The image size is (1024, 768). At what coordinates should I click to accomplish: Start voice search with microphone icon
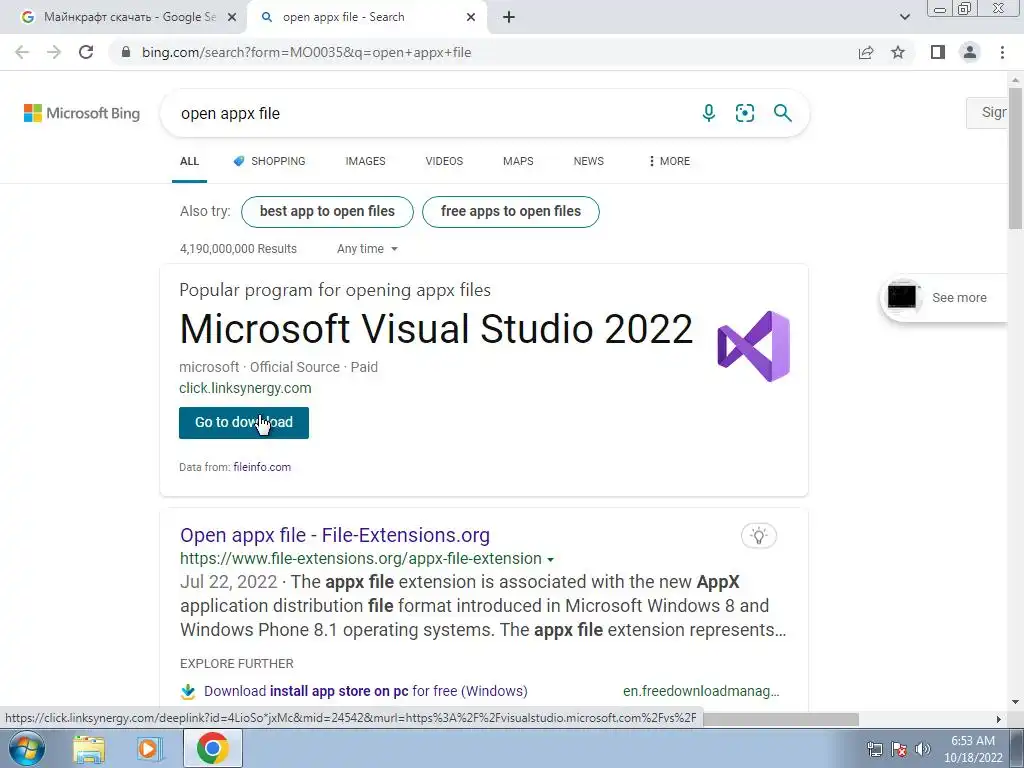tap(709, 113)
